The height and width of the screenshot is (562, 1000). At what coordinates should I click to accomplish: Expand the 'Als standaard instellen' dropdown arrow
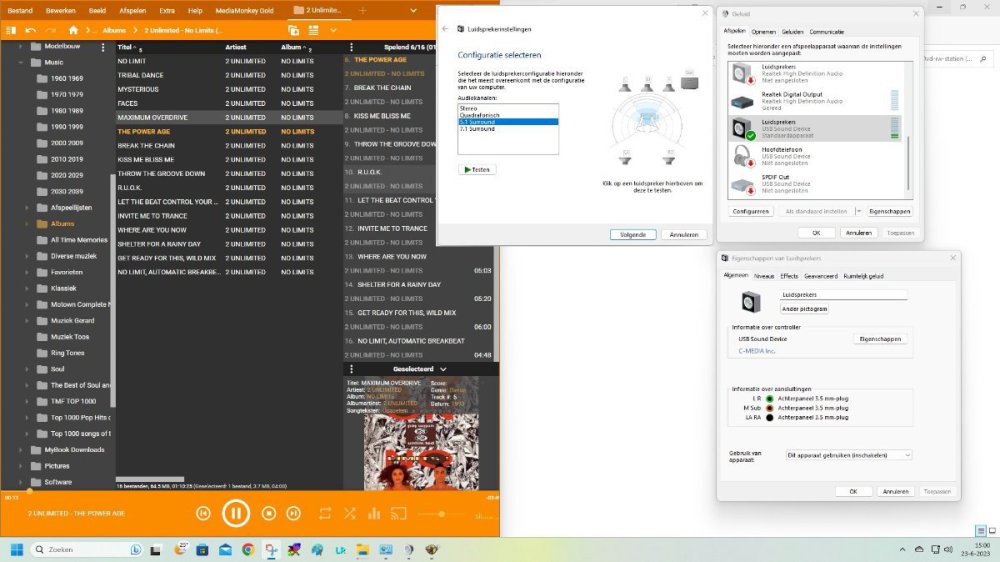click(x=856, y=212)
